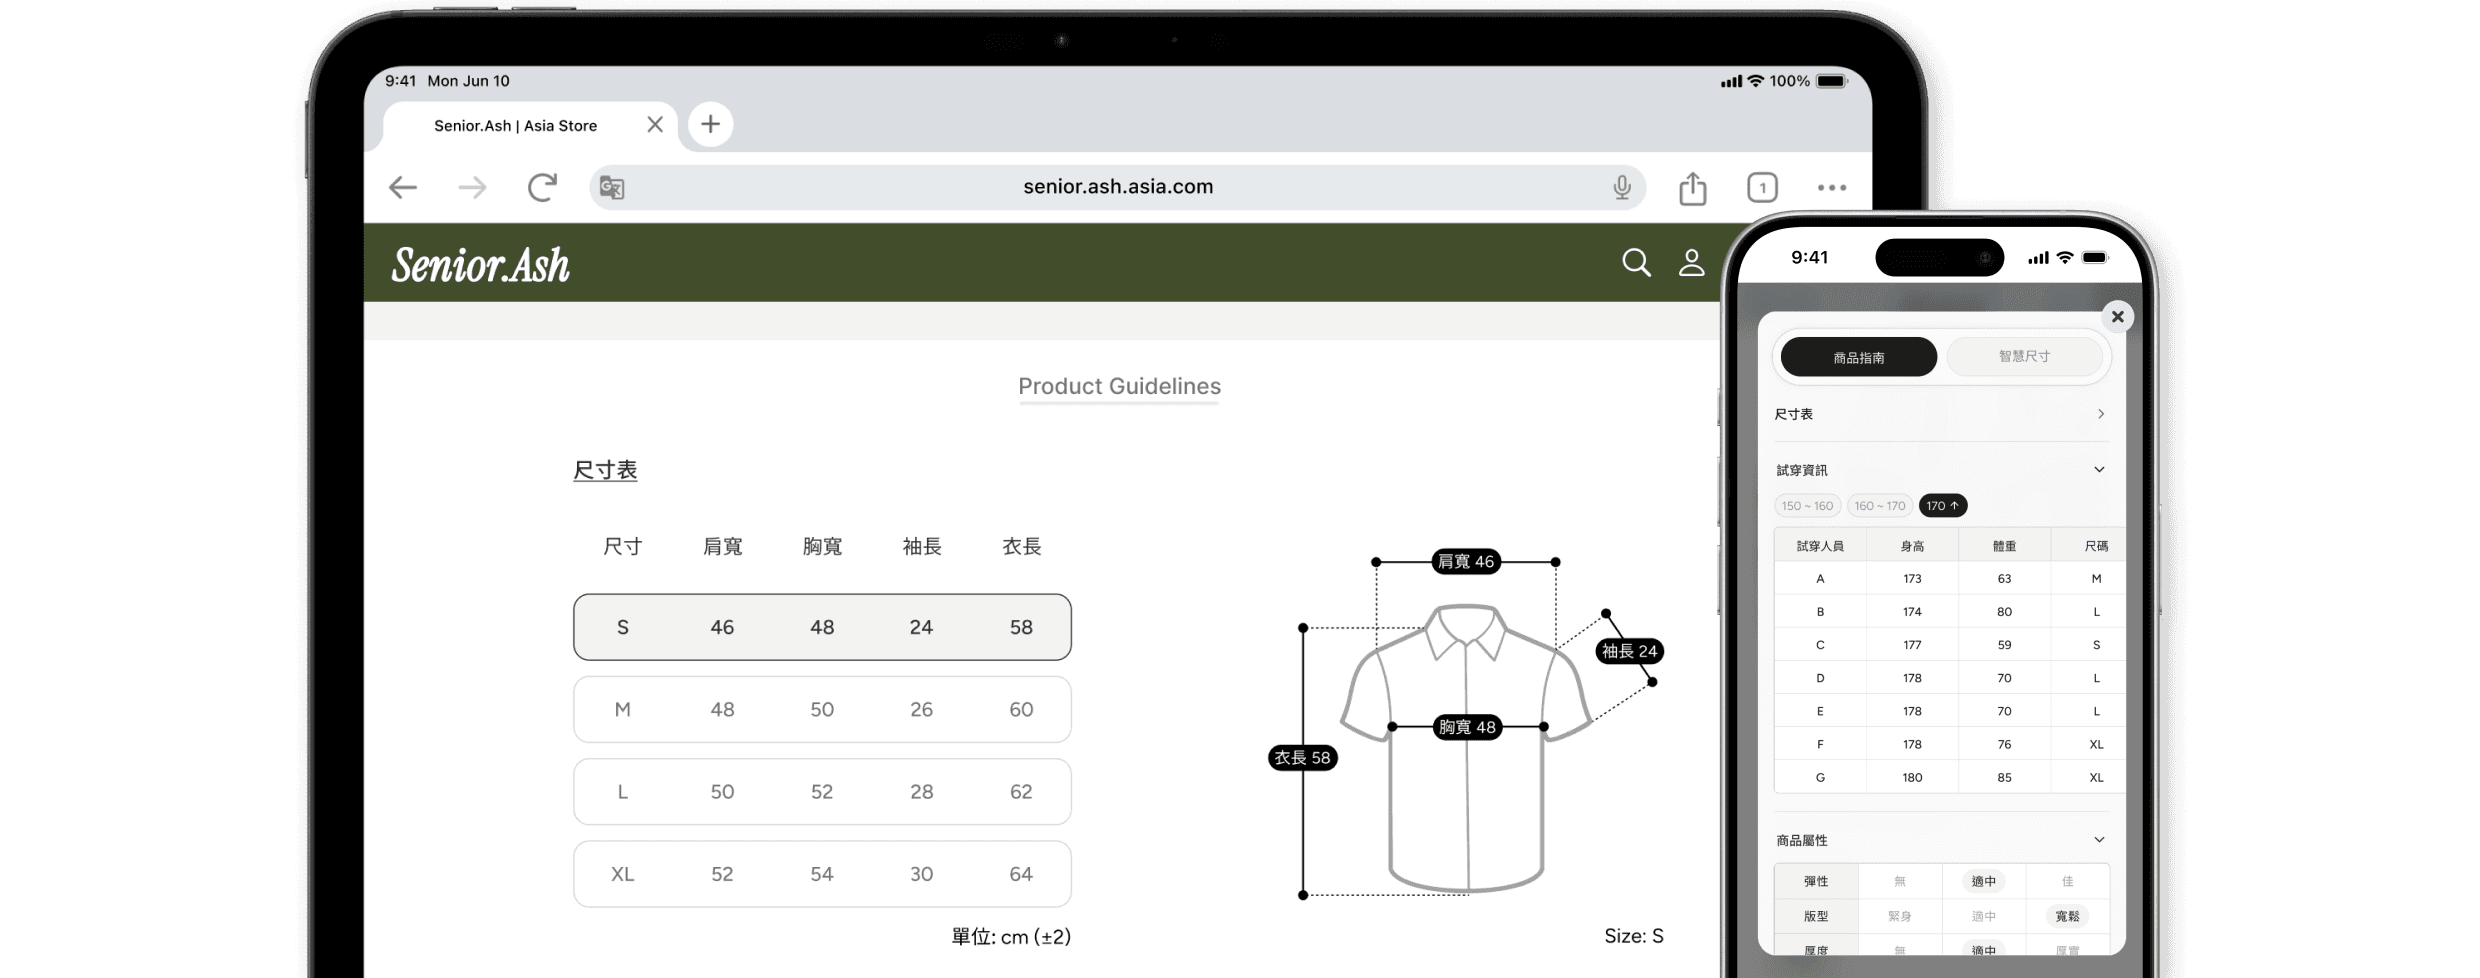Screen dimensions: 2480x978
Task: Open the translate icon in the address bar
Action: click(x=612, y=187)
